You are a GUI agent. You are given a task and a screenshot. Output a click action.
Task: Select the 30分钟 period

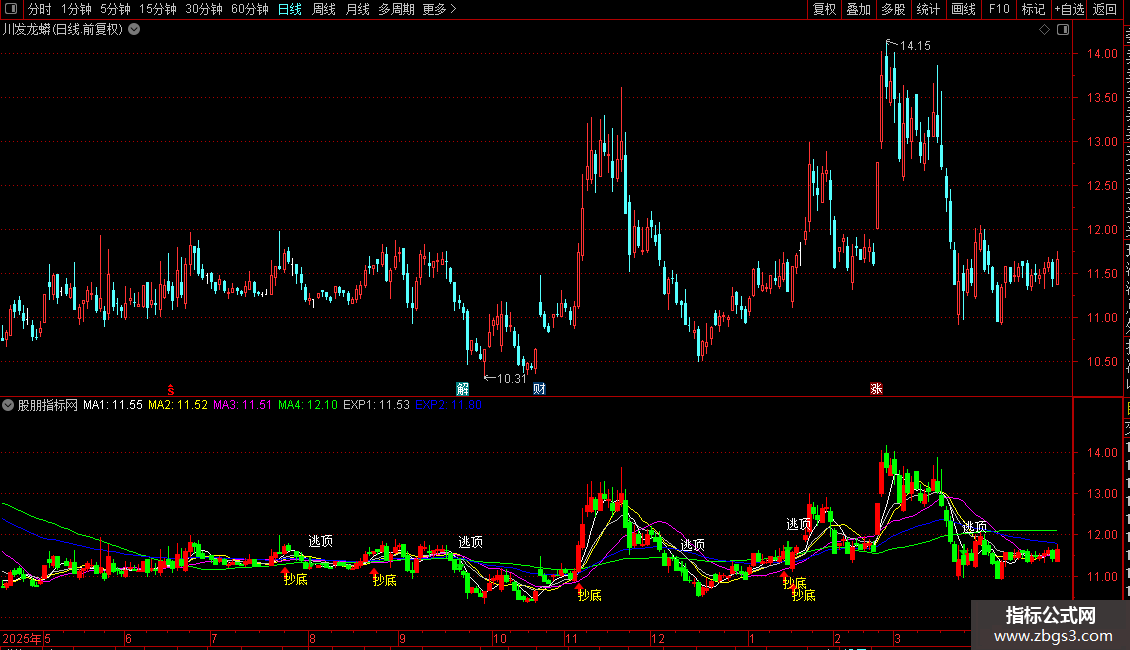[204, 9]
